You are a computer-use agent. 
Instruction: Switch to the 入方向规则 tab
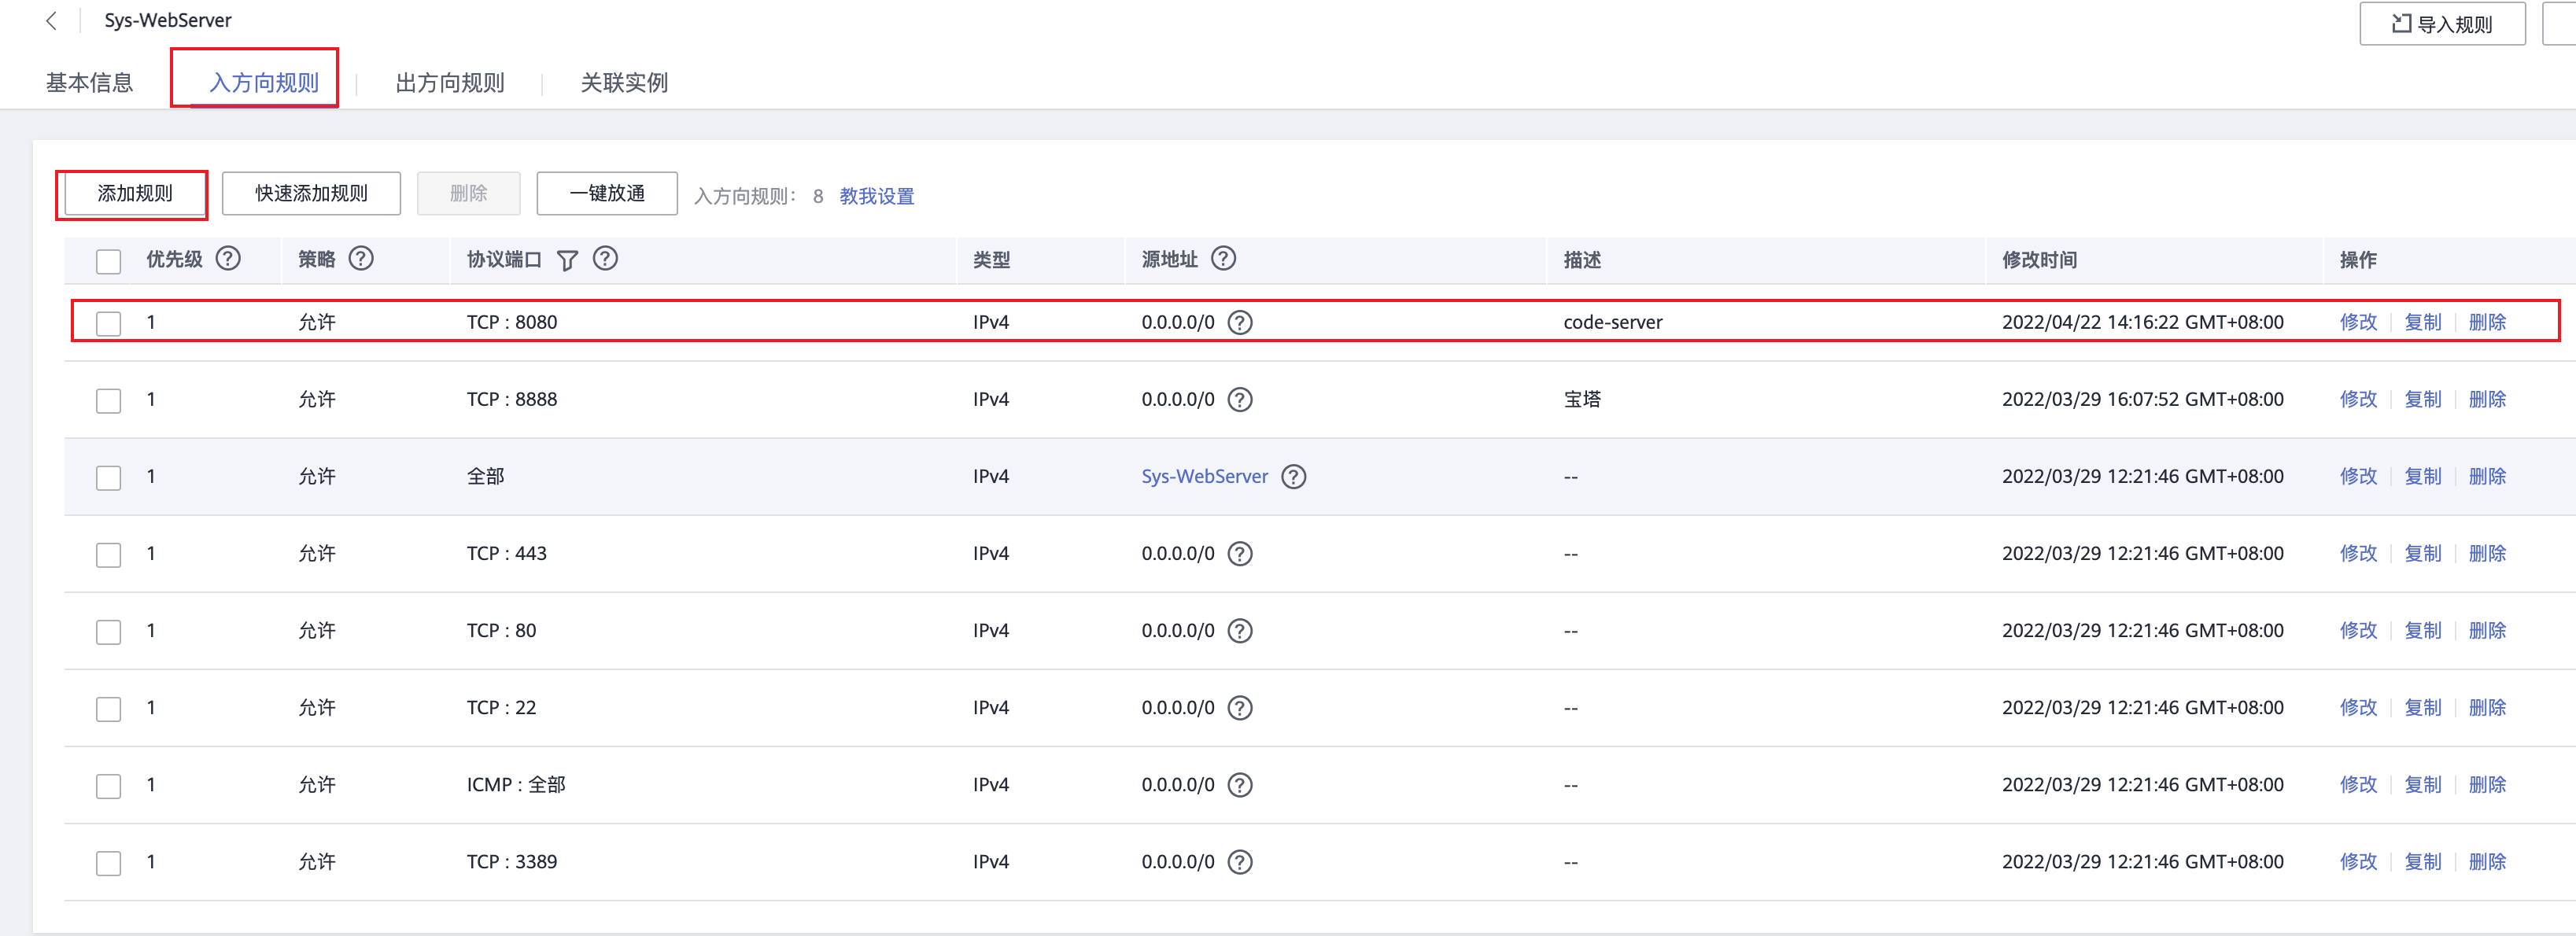[x=264, y=82]
